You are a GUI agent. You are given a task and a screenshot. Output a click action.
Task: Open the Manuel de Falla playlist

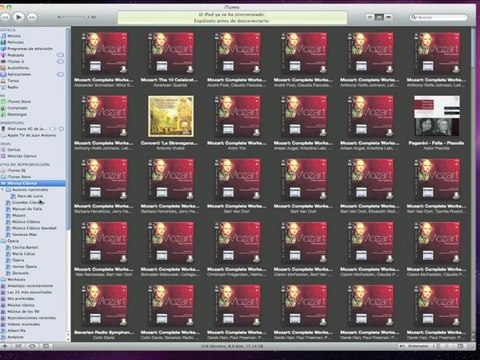(27, 209)
